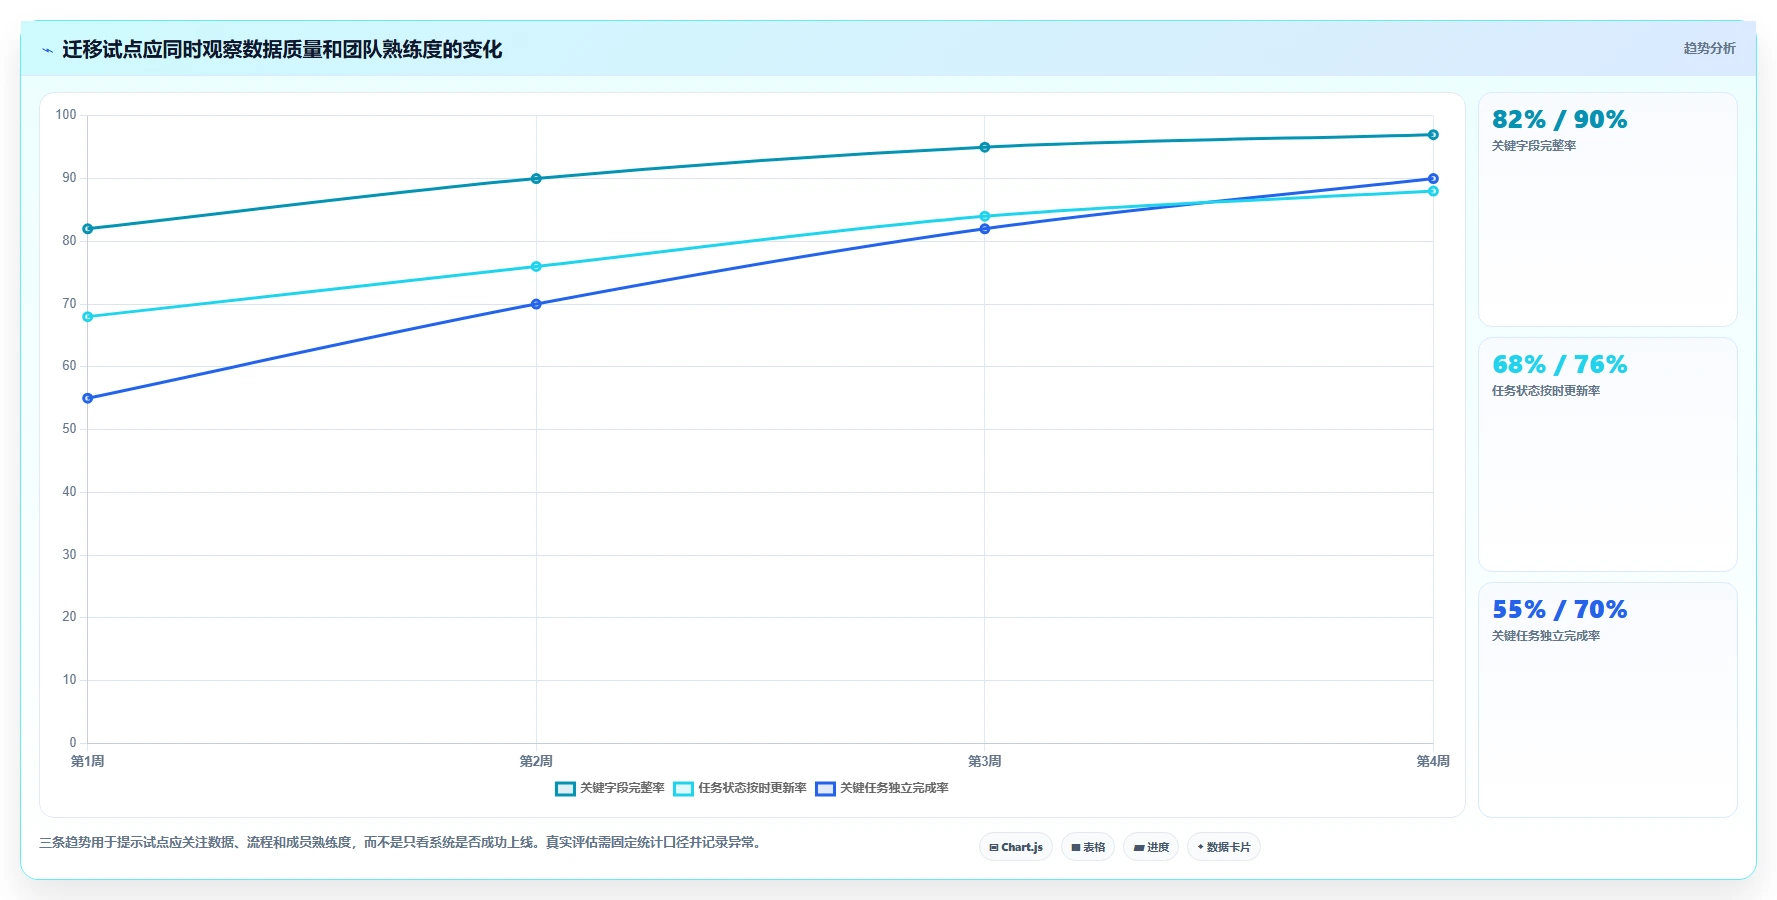Click the 82% / 90% card value
The width and height of the screenshot is (1777, 900).
(x=1559, y=120)
